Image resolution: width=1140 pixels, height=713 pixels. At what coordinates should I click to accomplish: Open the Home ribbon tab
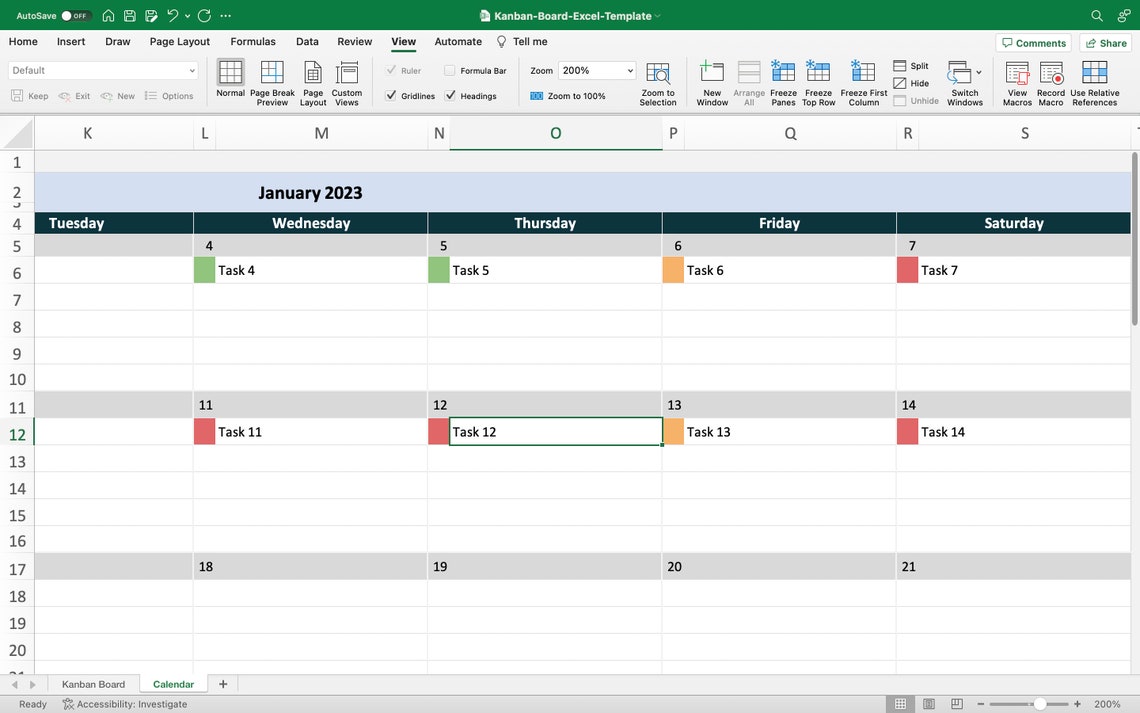coord(23,41)
